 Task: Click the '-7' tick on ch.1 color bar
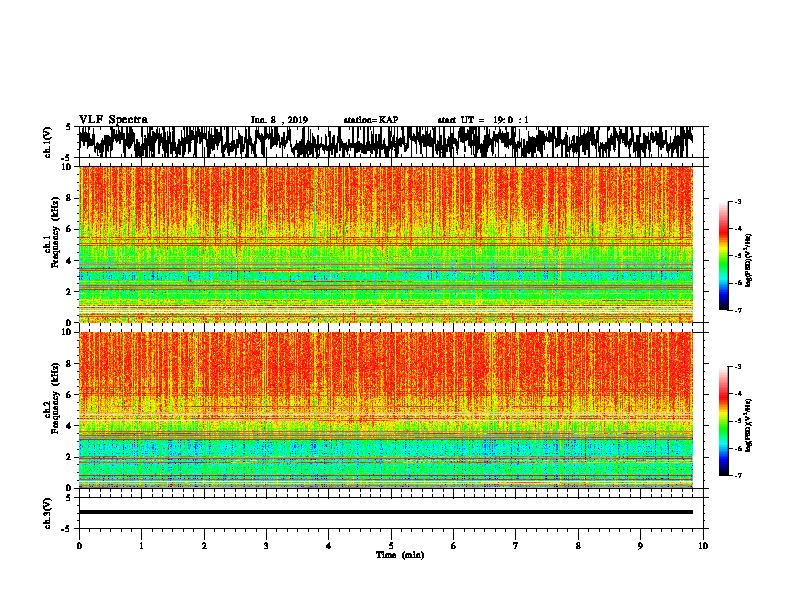coord(738,310)
